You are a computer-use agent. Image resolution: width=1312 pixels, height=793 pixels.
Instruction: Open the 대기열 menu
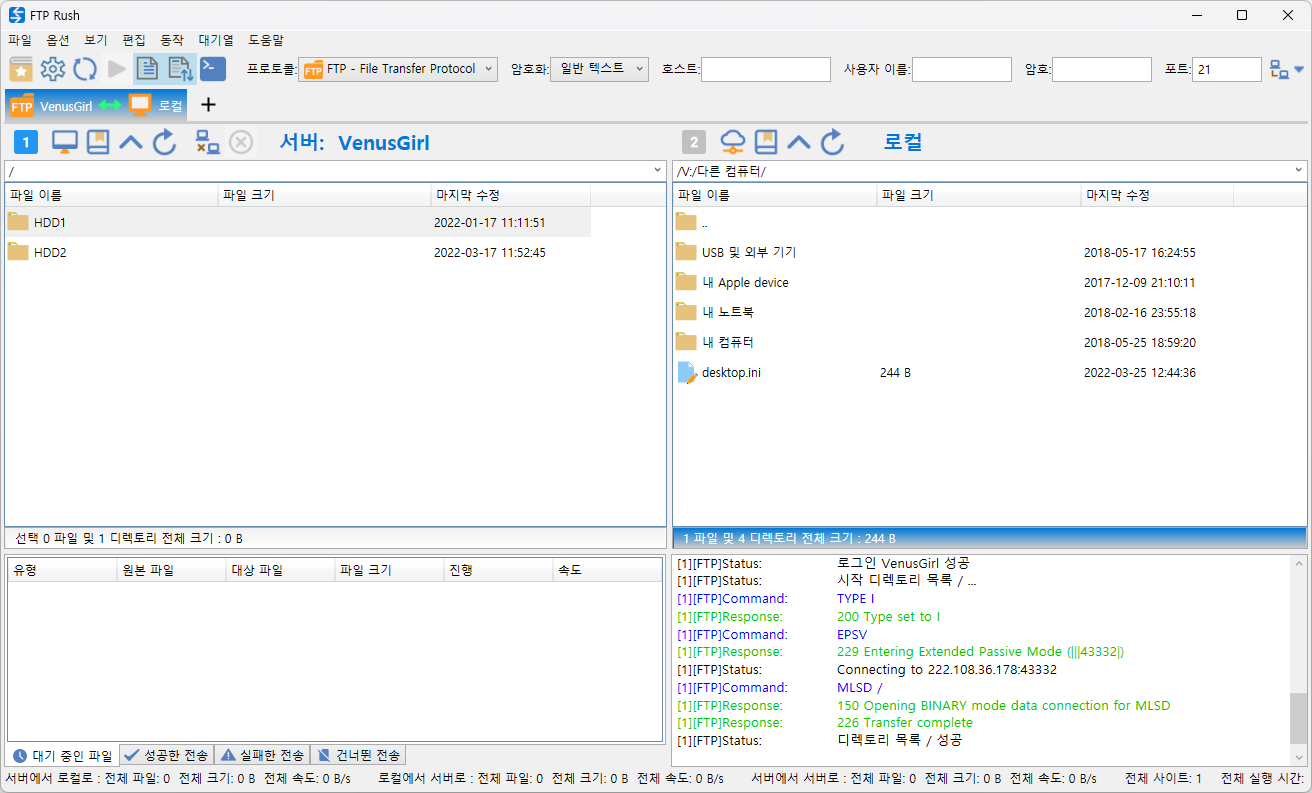216,40
